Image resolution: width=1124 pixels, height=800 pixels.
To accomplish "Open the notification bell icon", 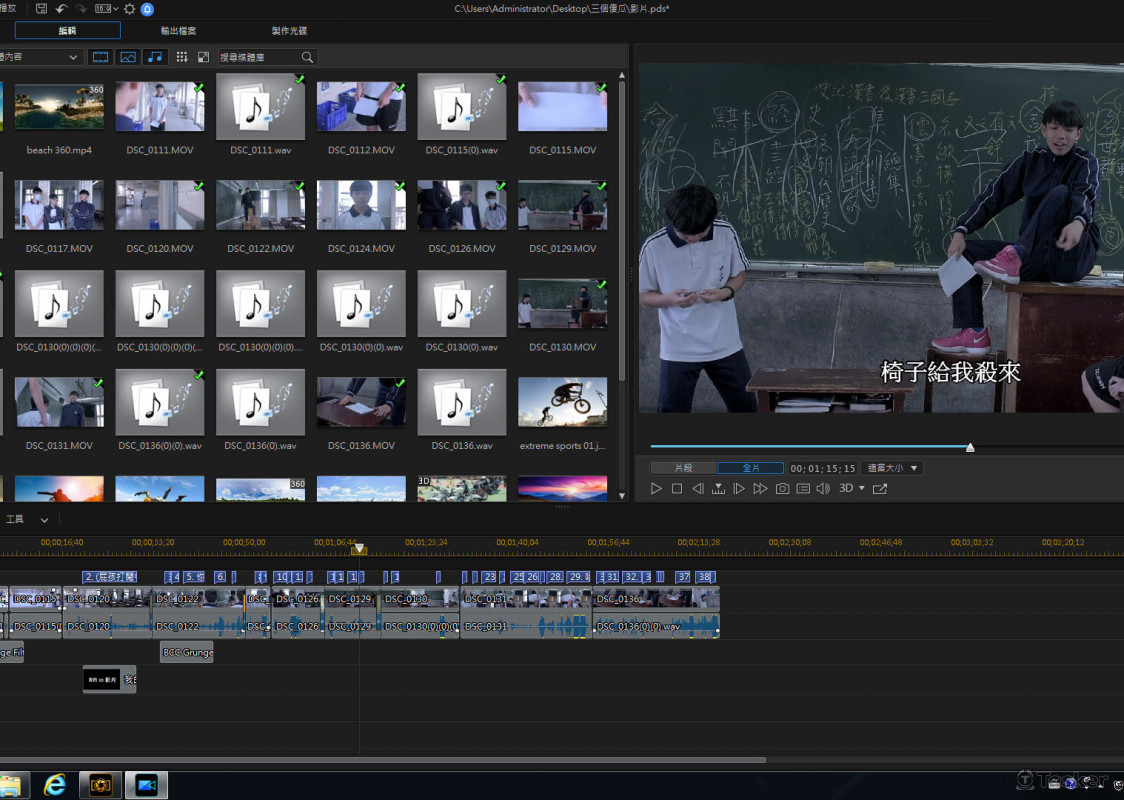I will coord(147,9).
